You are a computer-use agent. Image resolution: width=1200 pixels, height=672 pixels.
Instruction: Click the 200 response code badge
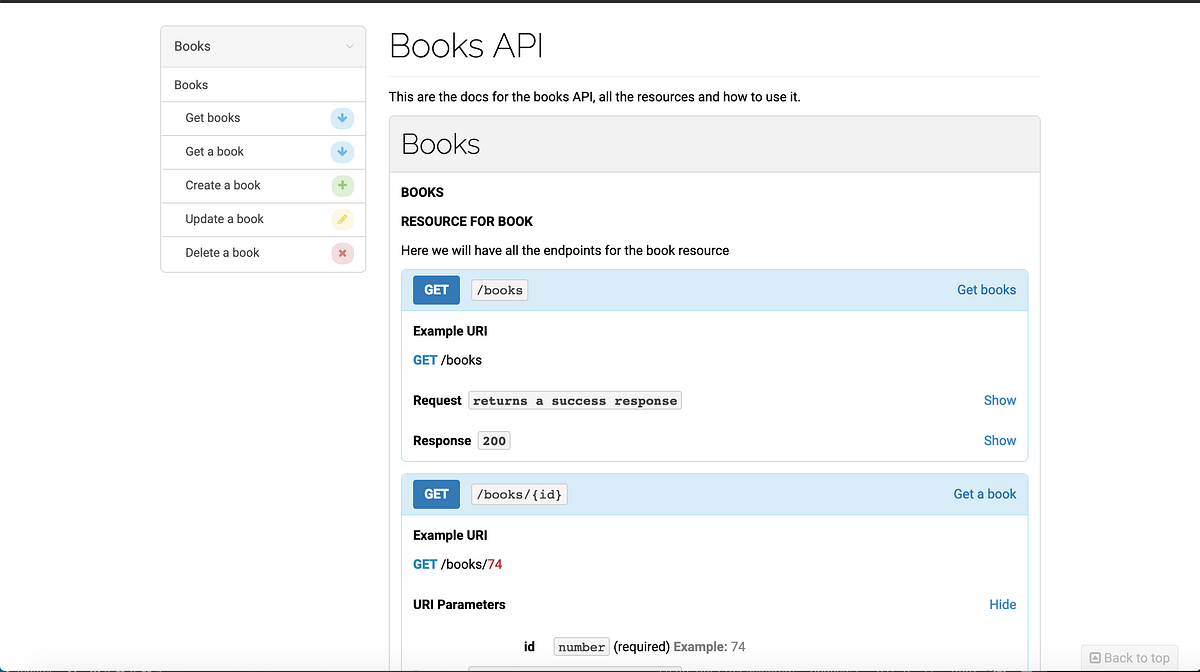click(x=493, y=440)
